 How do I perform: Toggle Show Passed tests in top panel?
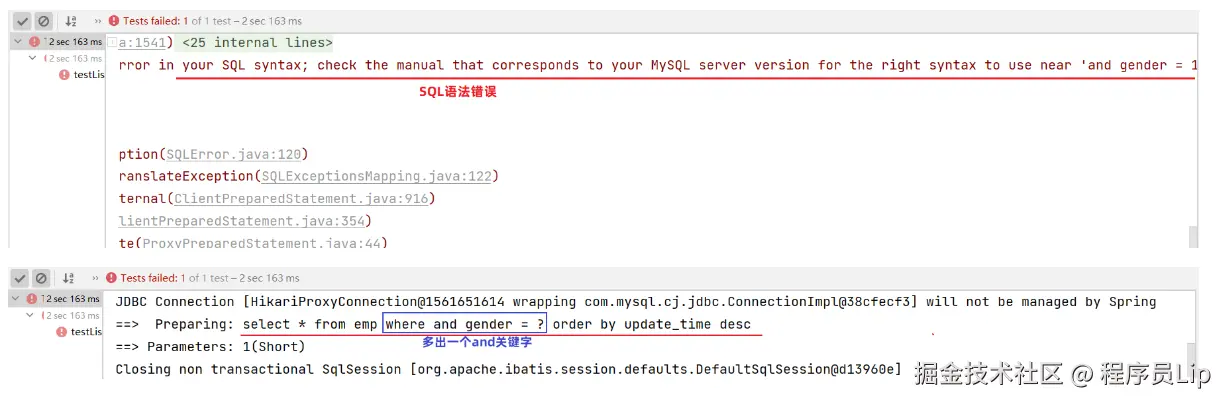pos(22,20)
